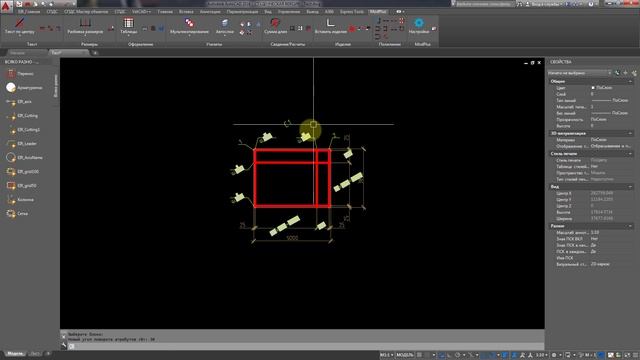This screenshot has height=360, width=640.
Task: Click the workspace switching gear in status bar
Action: point(554,355)
